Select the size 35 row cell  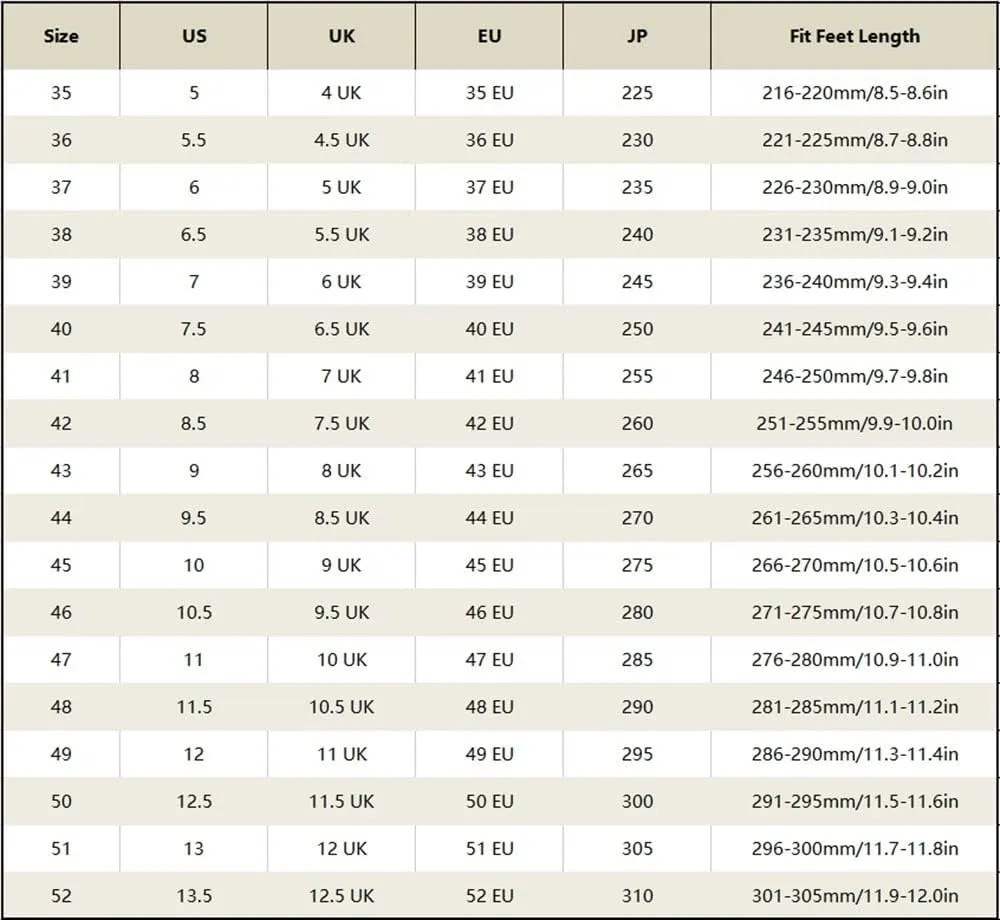[x=61, y=93]
